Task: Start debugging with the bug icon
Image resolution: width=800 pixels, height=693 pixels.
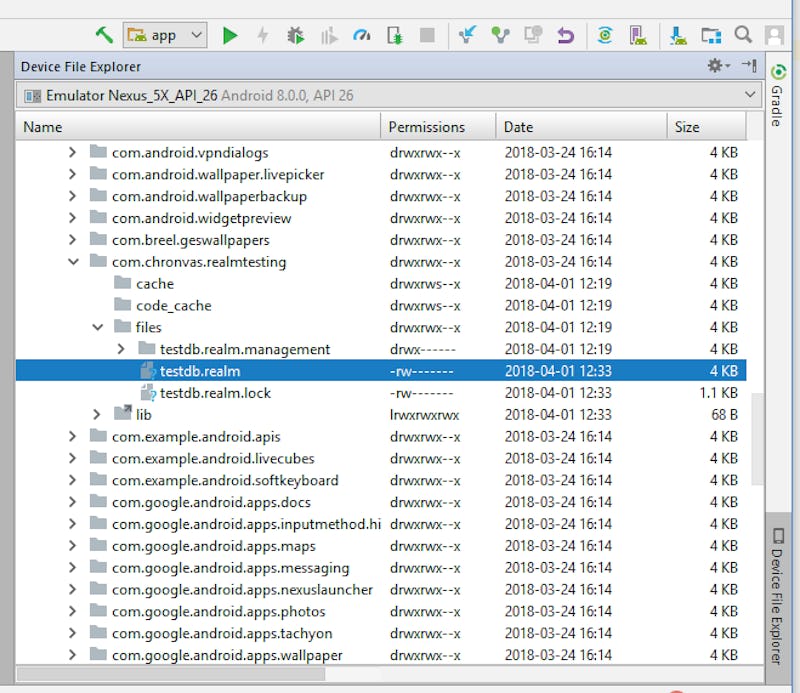Action: tap(295, 35)
